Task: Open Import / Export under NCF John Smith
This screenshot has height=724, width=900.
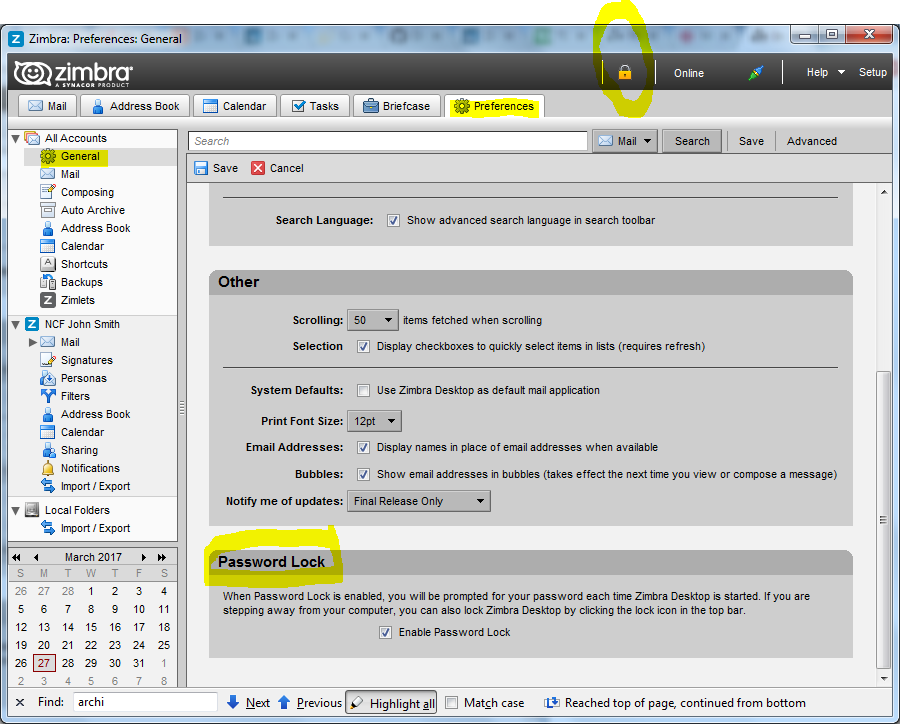Action: [x=95, y=486]
